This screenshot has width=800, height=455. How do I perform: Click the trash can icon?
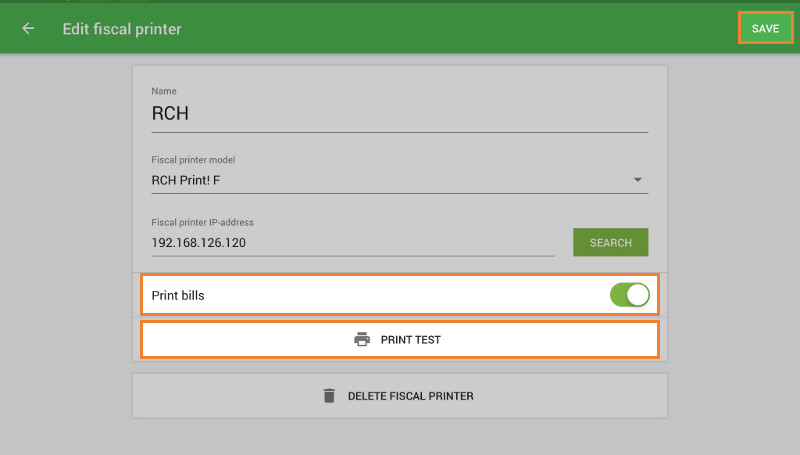coord(329,396)
